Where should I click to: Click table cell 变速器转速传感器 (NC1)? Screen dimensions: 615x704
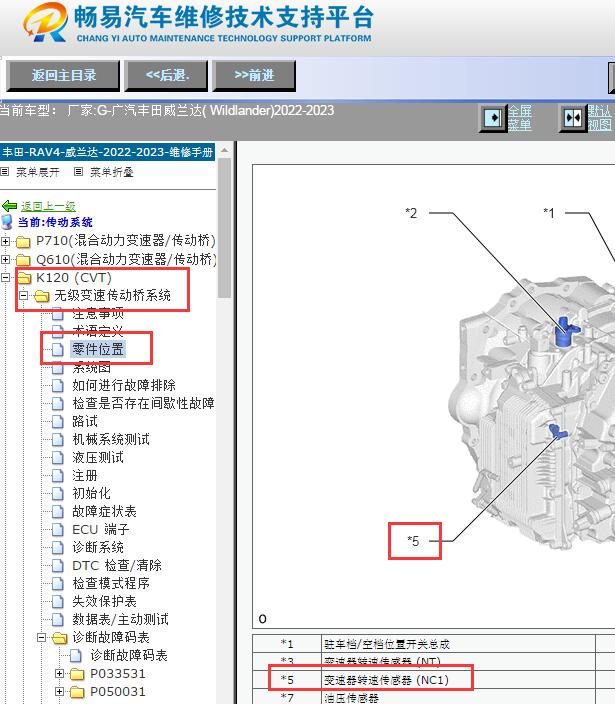pos(458,680)
